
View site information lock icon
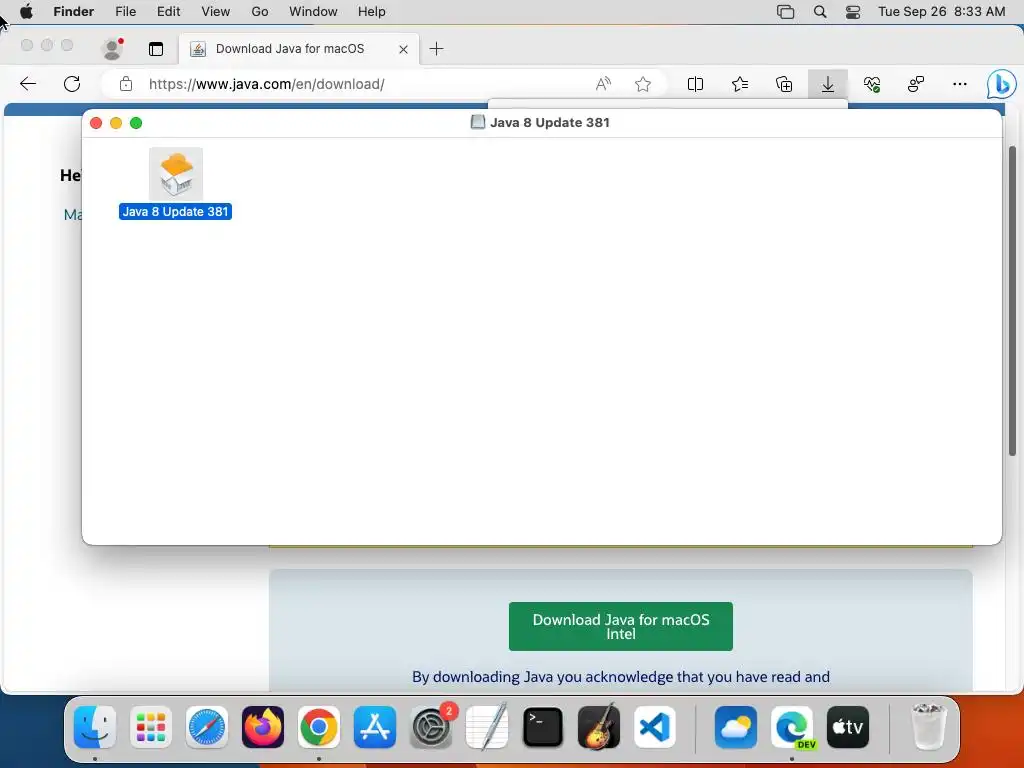pos(126,84)
